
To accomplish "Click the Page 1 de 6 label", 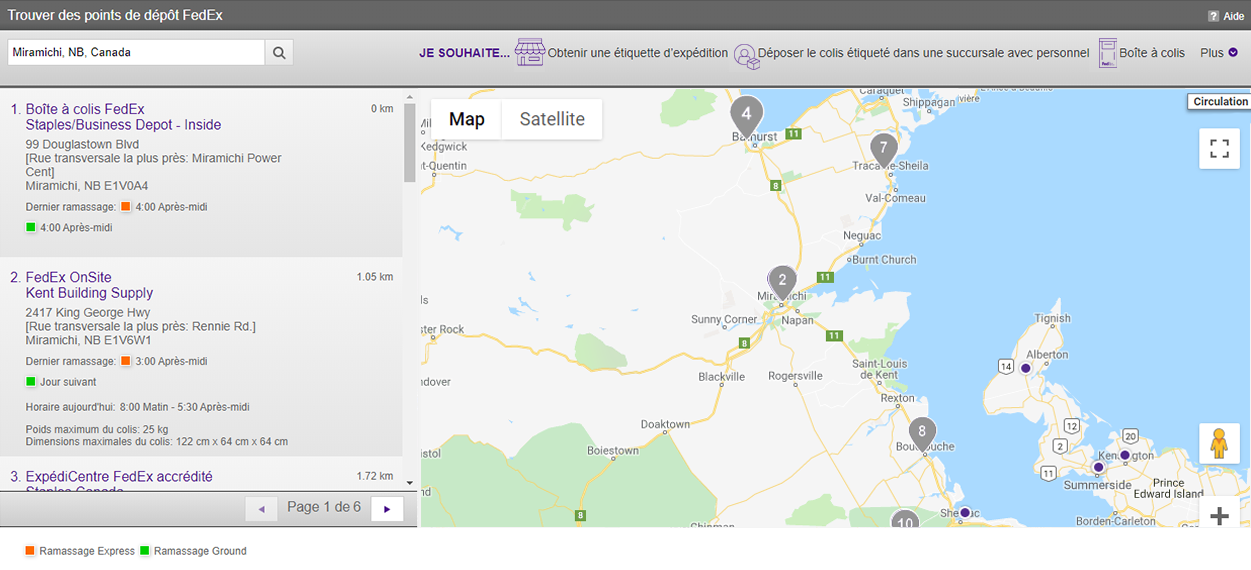I will 324,507.
